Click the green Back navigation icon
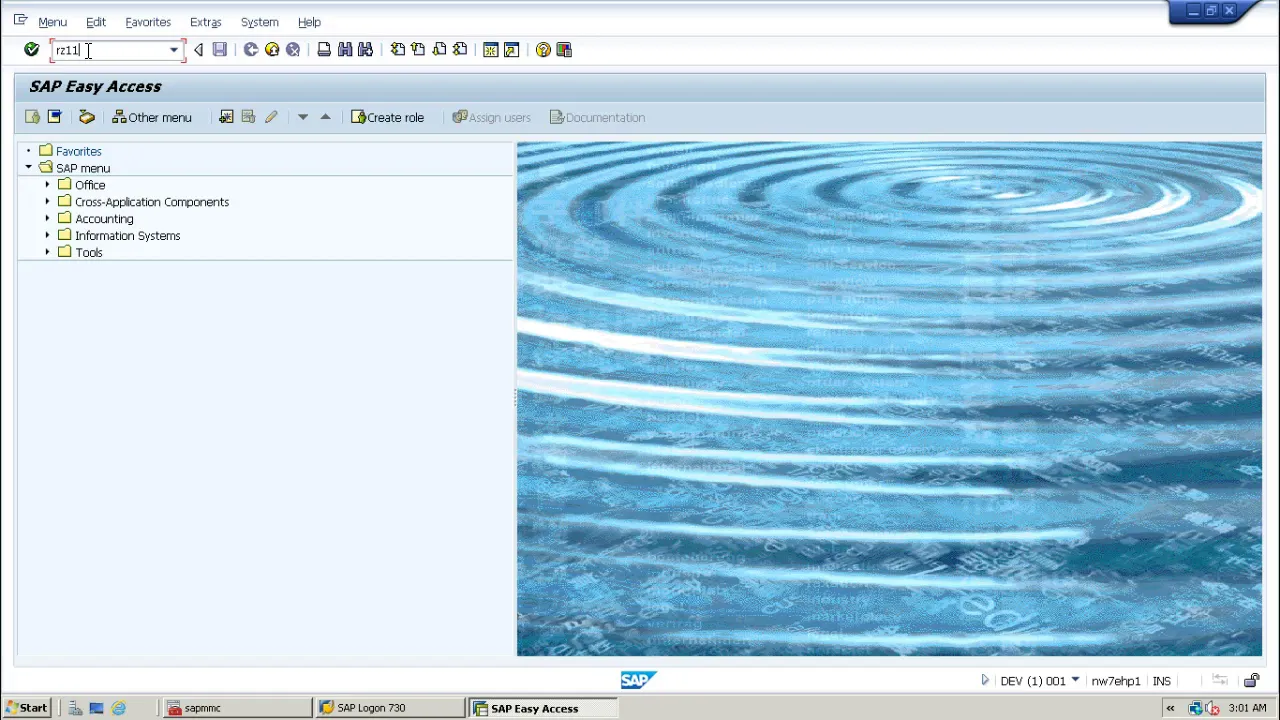Screen dimensions: 1280x720 [x=251, y=49]
